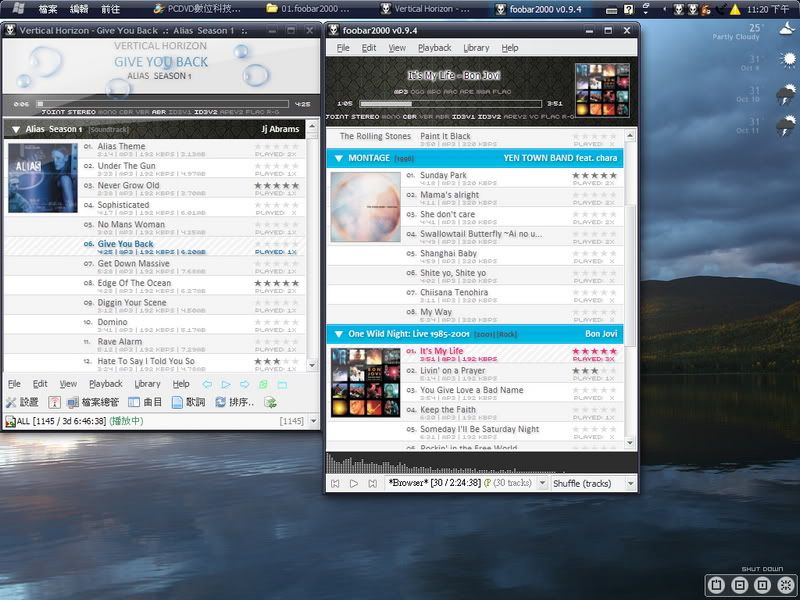Click the keyboard icon in the taskbar
Viewport: 800px width, 600px height.
pos(612,10)
